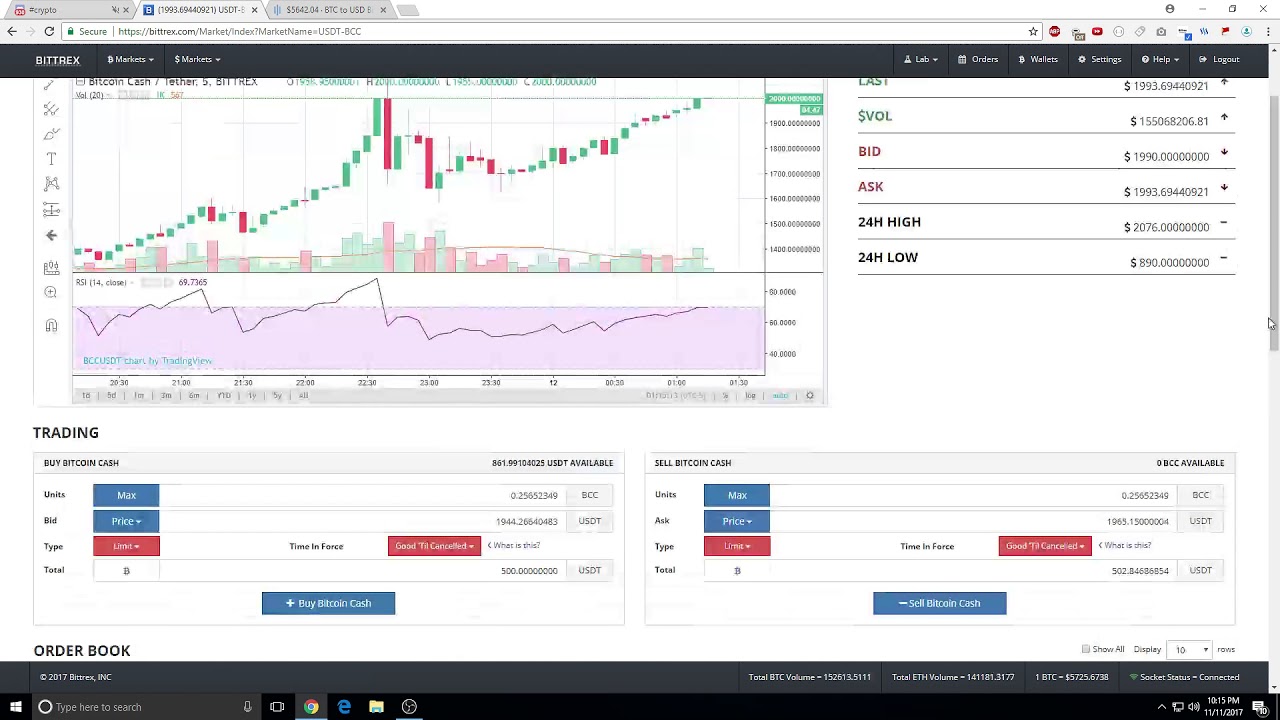Image resolution: width=1280 pixels, height=720 pixels.
Task: Open the Bitcoin Markets dropdown
Action: click(x=130, y=59)
